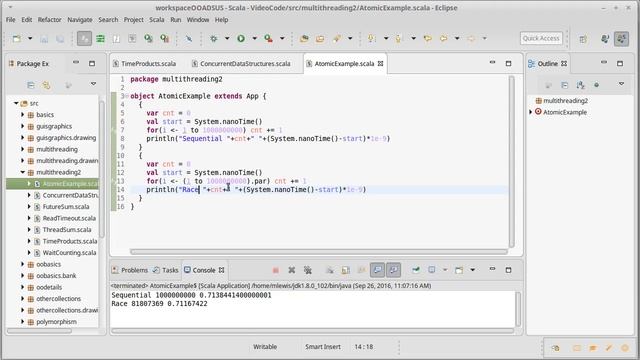Viewport: 640px width, 360px height.
Task: Click the editor horizontal scrollbar
Action: [x=318, y=252]
